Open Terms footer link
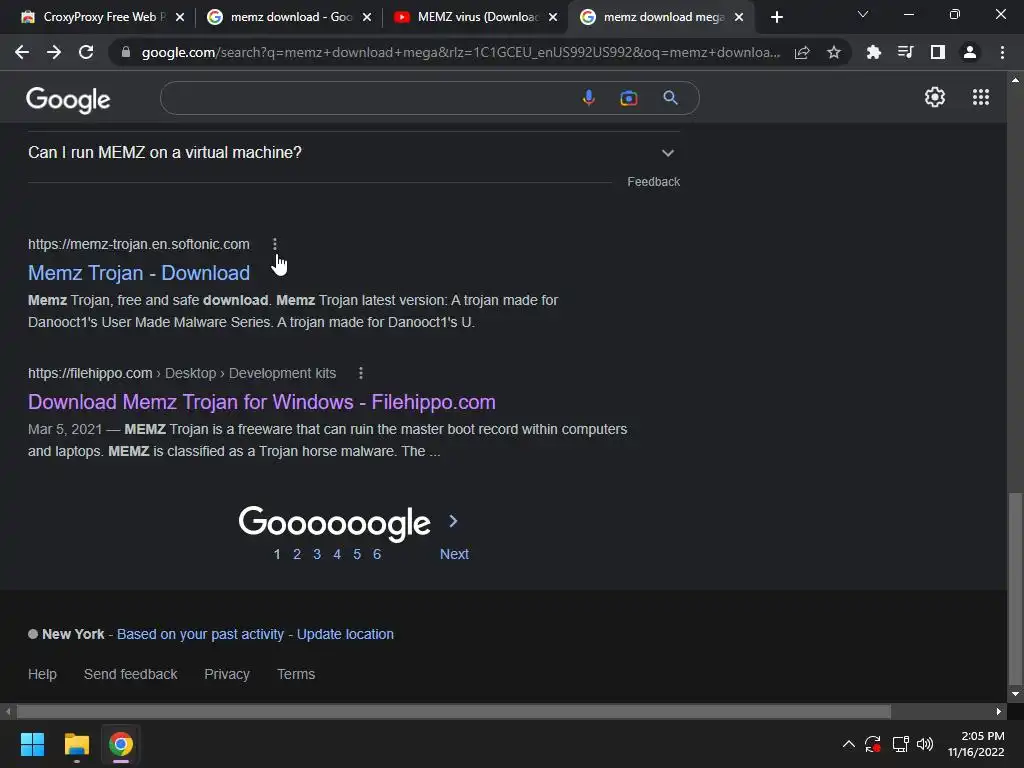Viewport: 1024px width, 768px height. tap(296, 674)
